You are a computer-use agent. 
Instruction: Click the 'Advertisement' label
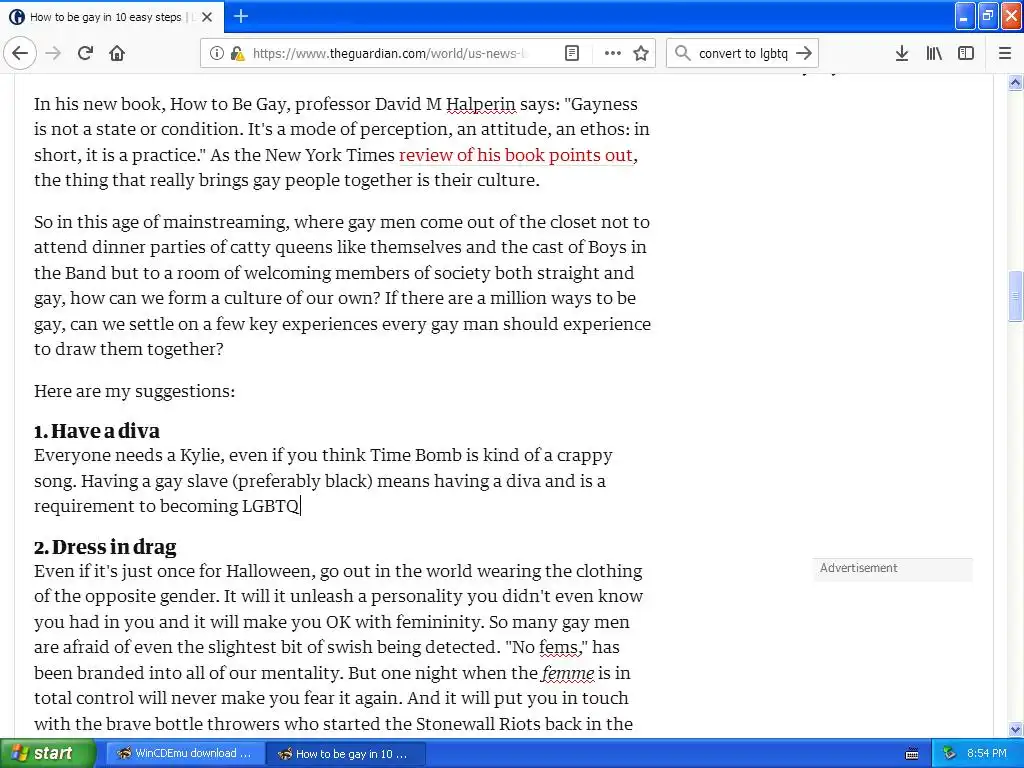(x=858, y=568)
